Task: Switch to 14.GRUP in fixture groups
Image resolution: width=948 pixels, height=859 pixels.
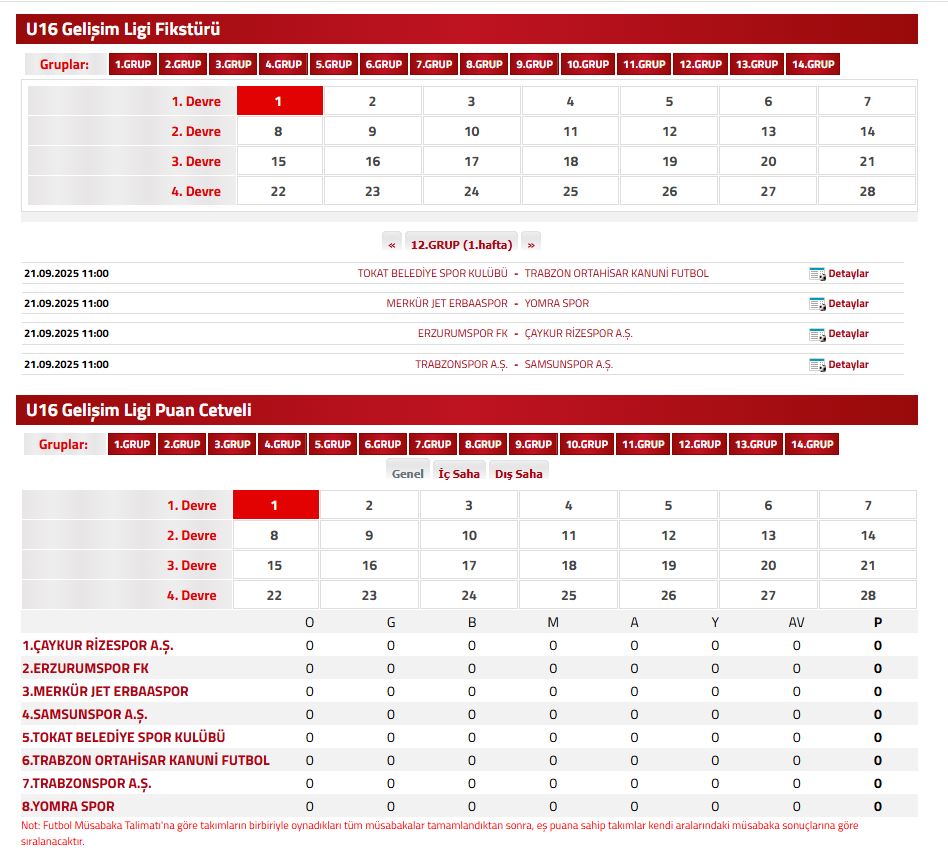Action: click(813, 64)
